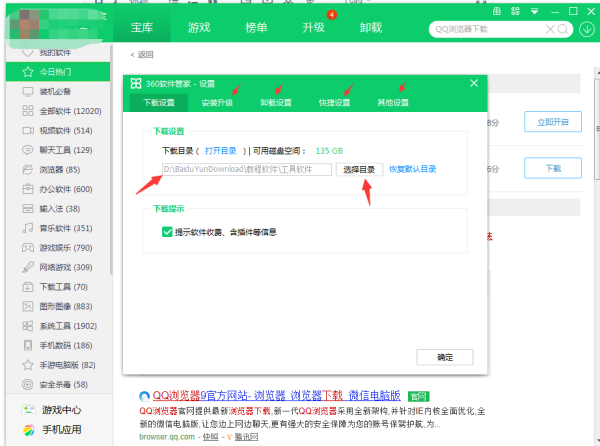Click the search magnifier icon
Image resolution: width=600 pixels, height=446 pixels.
[x=564, y=28]
